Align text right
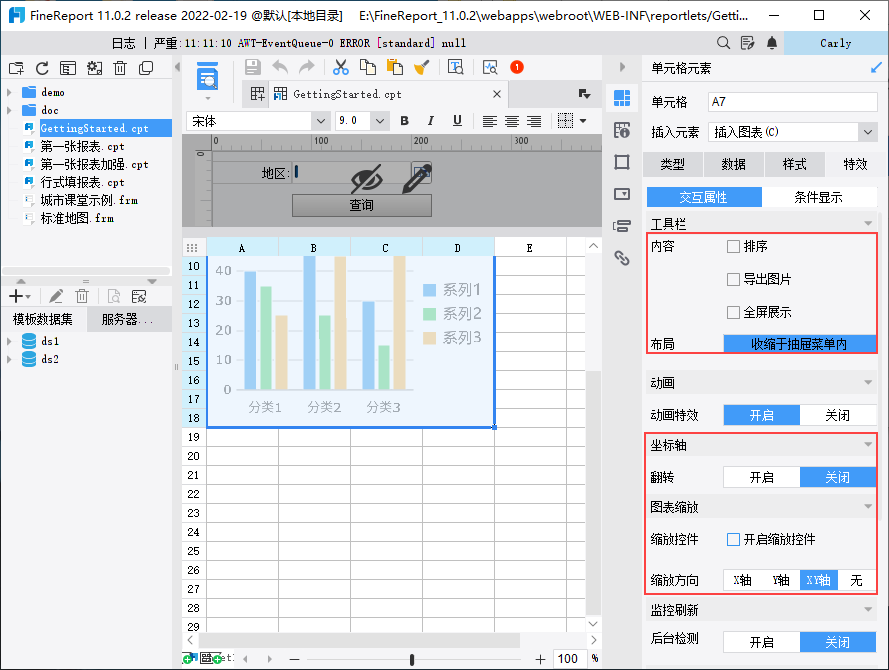 (x=534, y=121)
